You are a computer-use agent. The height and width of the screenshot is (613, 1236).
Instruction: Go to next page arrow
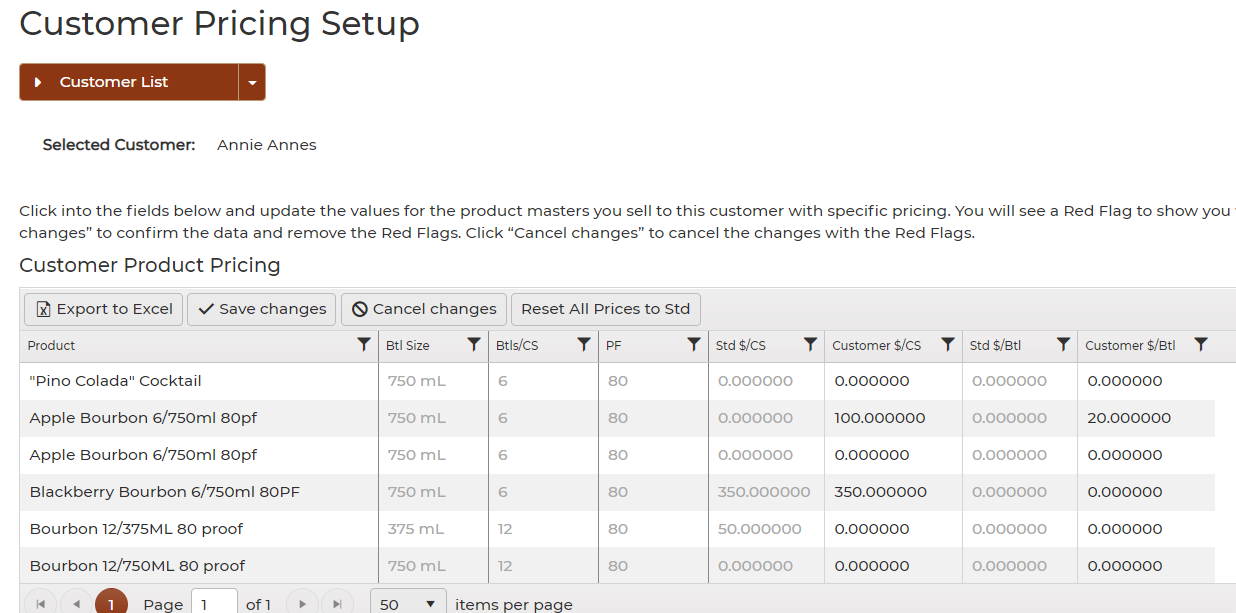tap(302, 603)
